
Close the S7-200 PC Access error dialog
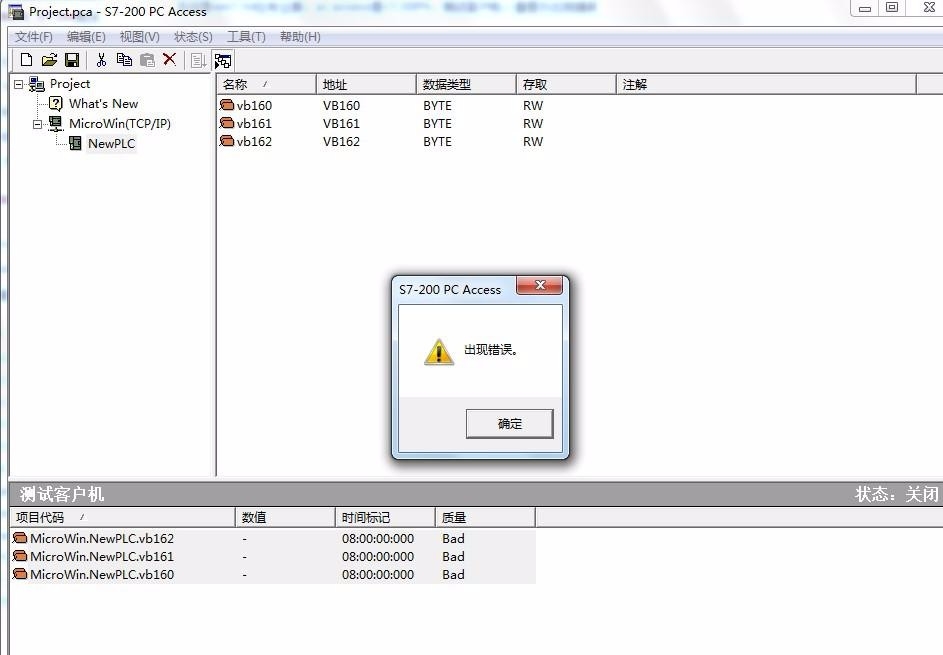point(539,285)
